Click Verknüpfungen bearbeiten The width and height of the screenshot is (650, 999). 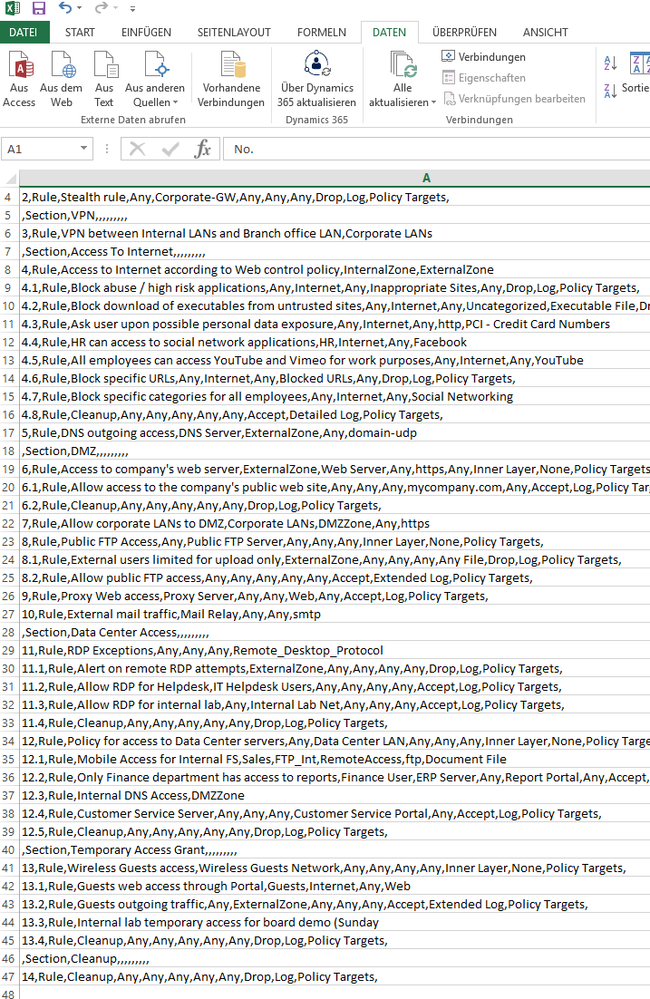pos(514,99)
